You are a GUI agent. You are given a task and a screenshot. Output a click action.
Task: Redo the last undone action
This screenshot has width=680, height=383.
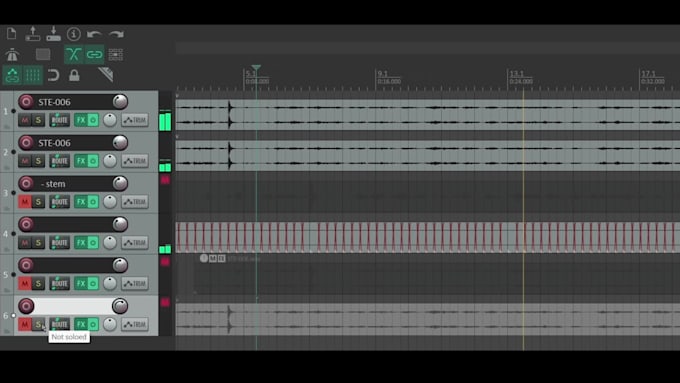tap(116, 34)
